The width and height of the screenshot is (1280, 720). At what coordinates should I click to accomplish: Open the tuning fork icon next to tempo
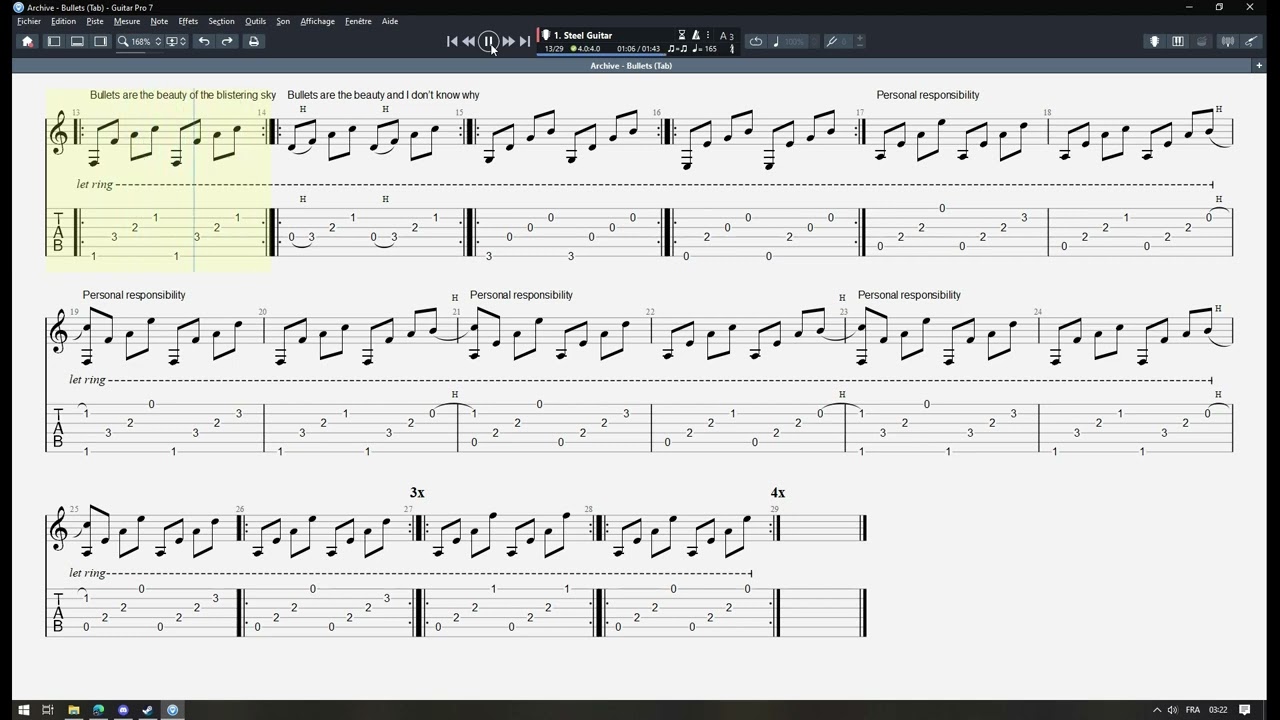[x=732, y=48]
